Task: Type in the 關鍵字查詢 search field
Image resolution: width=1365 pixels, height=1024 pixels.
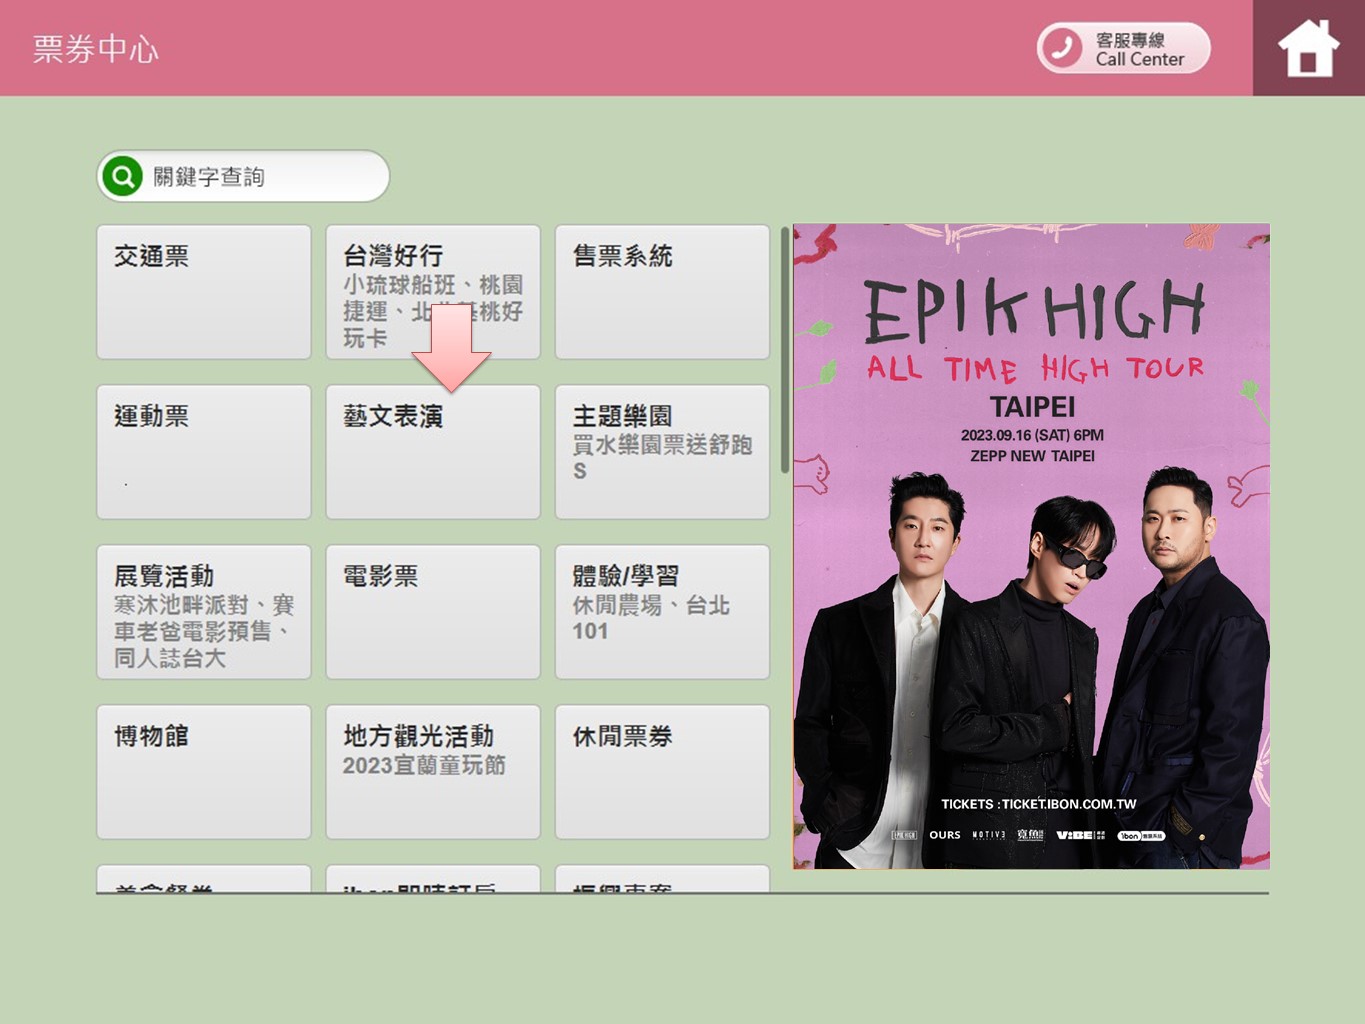Action: point(265,177)
